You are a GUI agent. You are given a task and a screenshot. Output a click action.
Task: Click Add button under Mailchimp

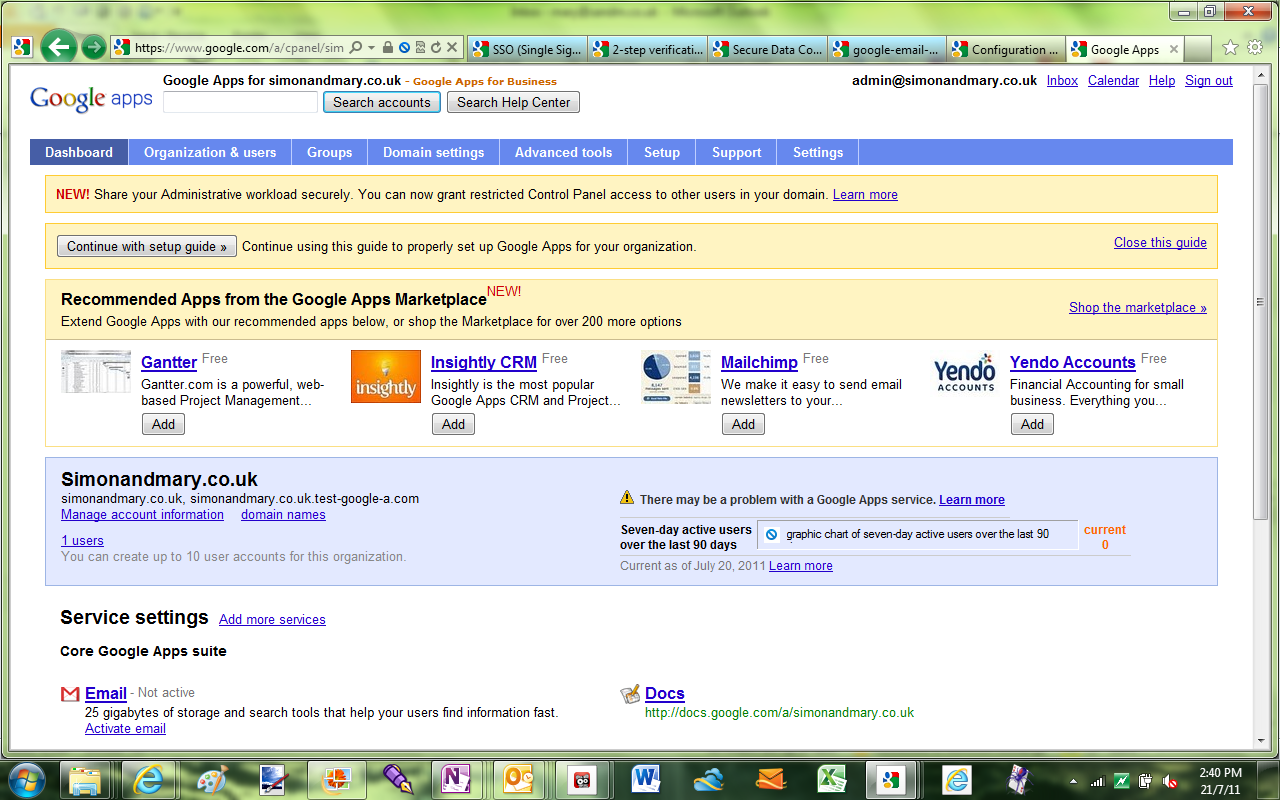(x=744, y=424)
